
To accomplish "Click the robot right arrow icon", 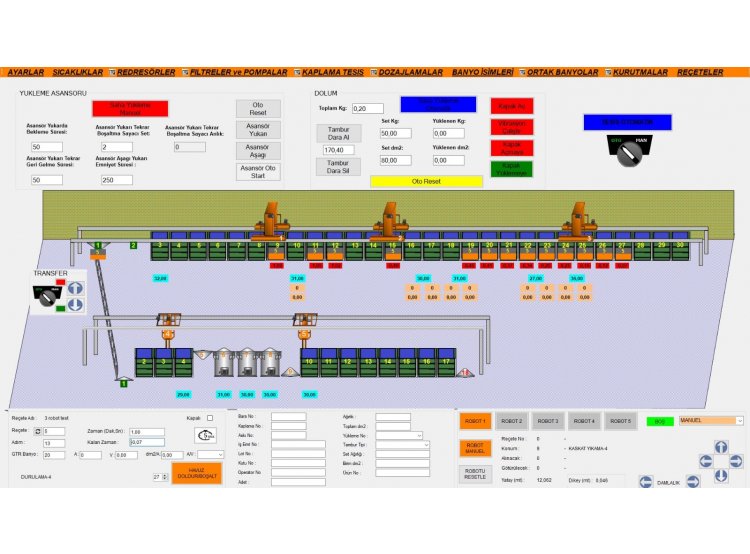I will [x=734, y=460].
